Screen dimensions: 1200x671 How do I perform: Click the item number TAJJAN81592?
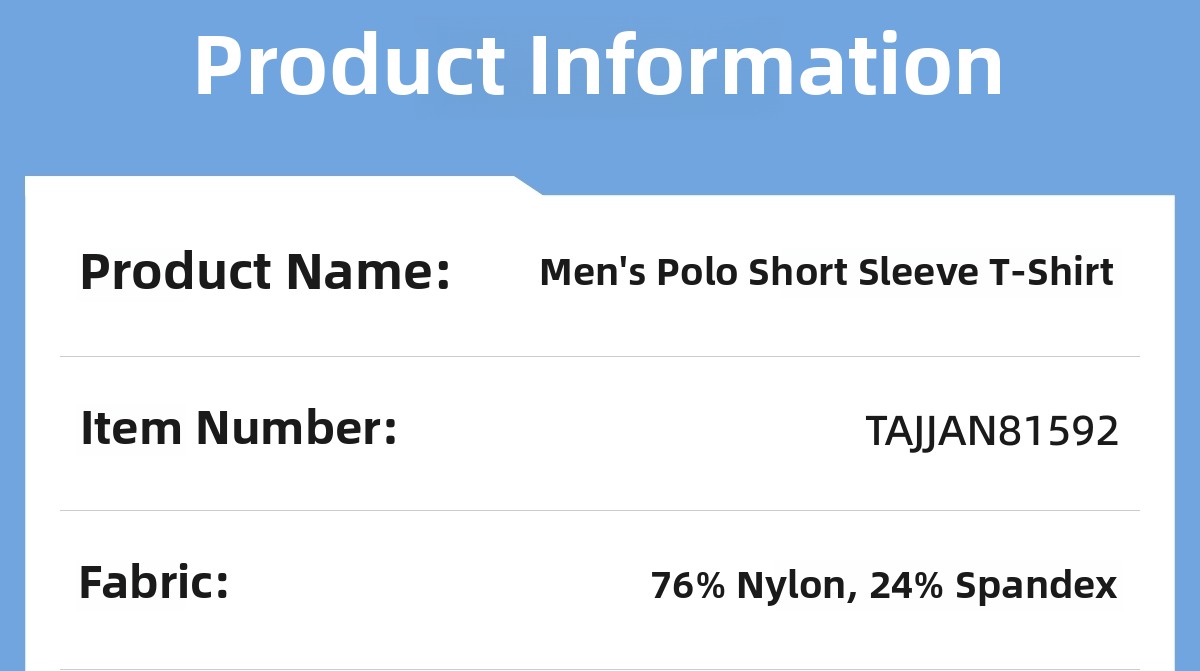(x=992, y=431)
